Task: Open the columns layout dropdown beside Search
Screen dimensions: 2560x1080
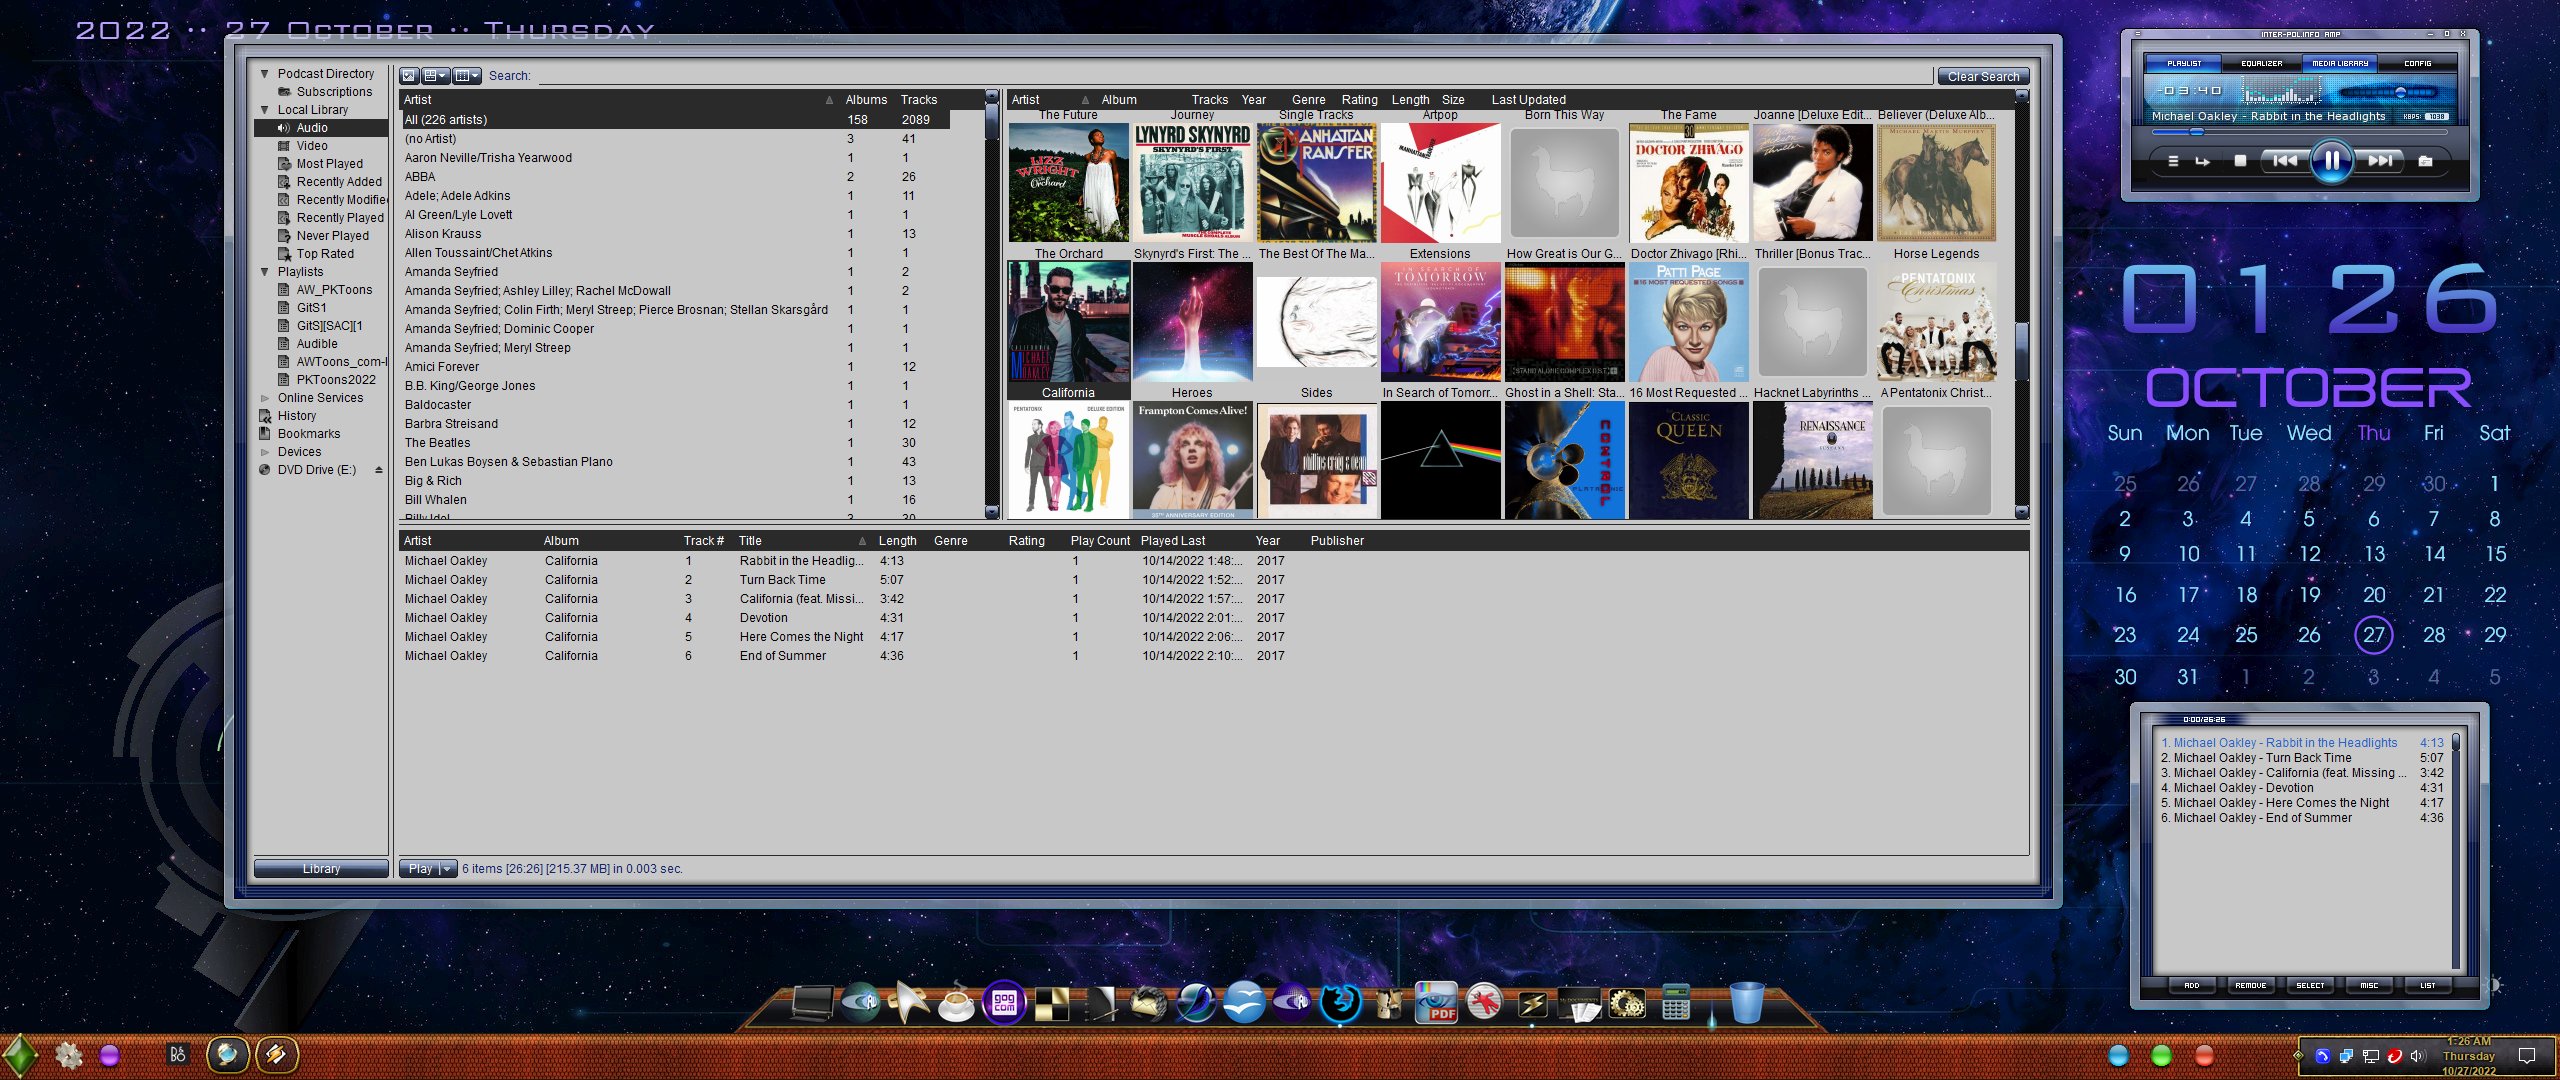Action: click(467, 75)
